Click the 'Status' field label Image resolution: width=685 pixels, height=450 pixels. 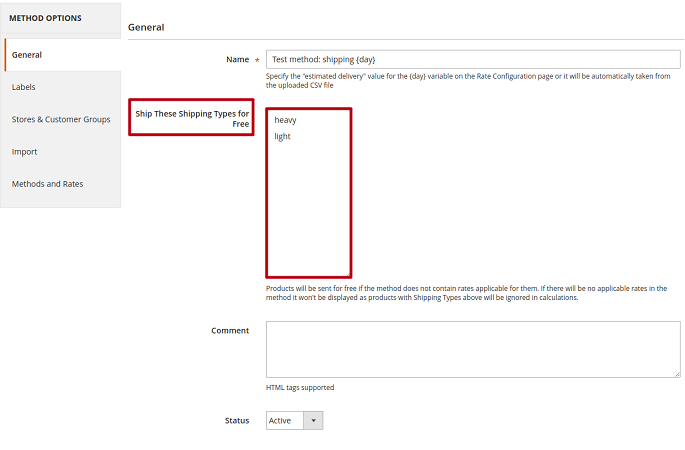236,421
